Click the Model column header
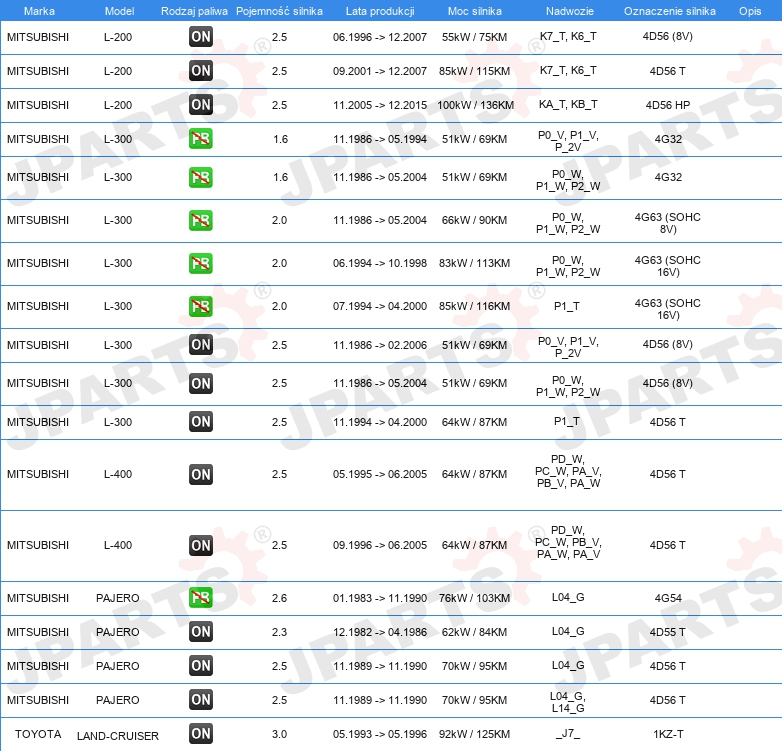 (119, 11)
